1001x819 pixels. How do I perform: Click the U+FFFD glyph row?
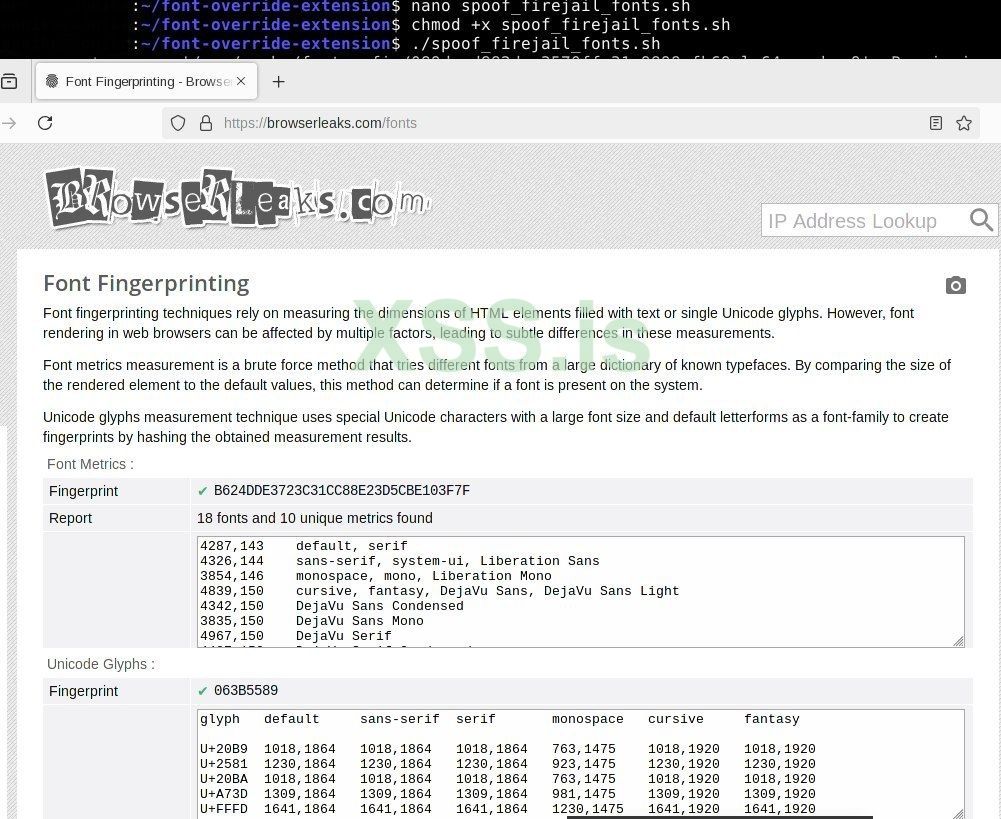click(x=508, y=809)
